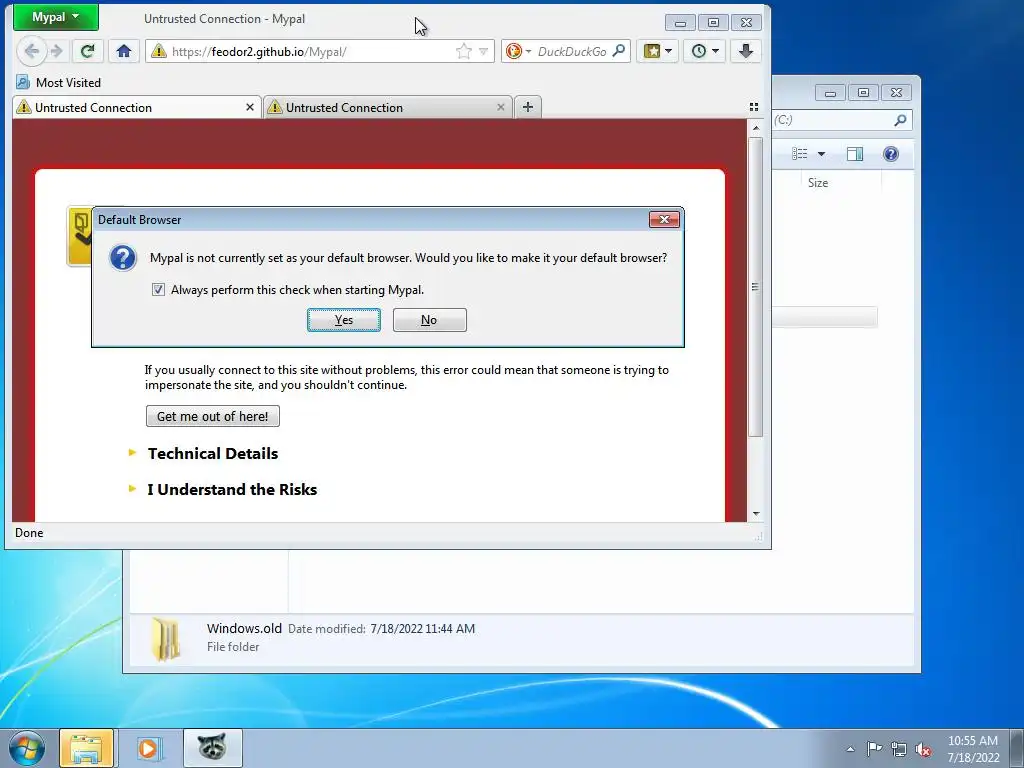This screenshot has width=1024, height=768.
Task: Open the tab groups grid icon
Action: pyautogui.click(x=754, y=107)
